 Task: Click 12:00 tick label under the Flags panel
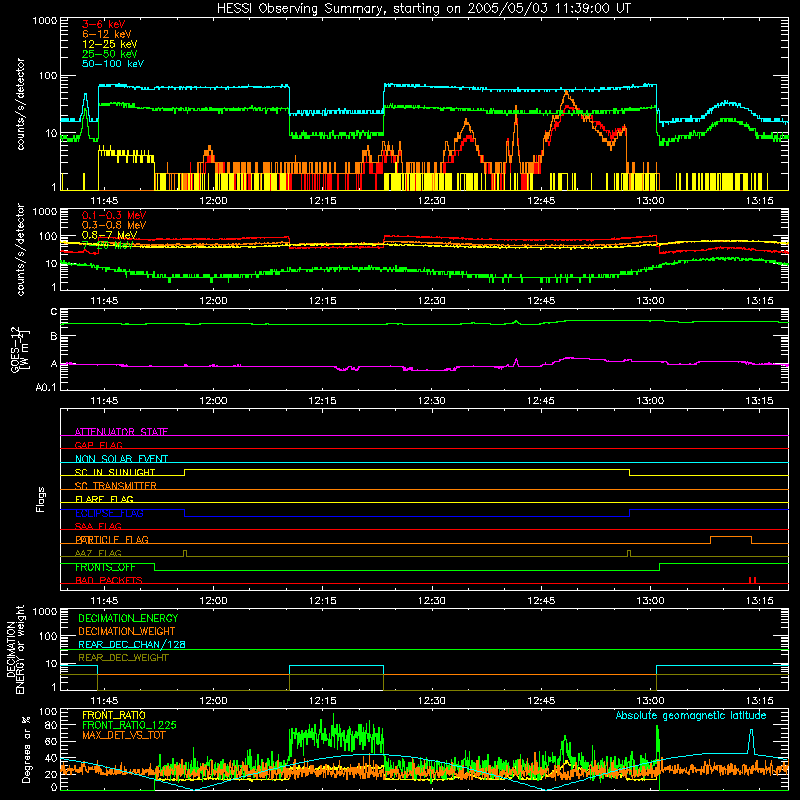pos(213,601)
